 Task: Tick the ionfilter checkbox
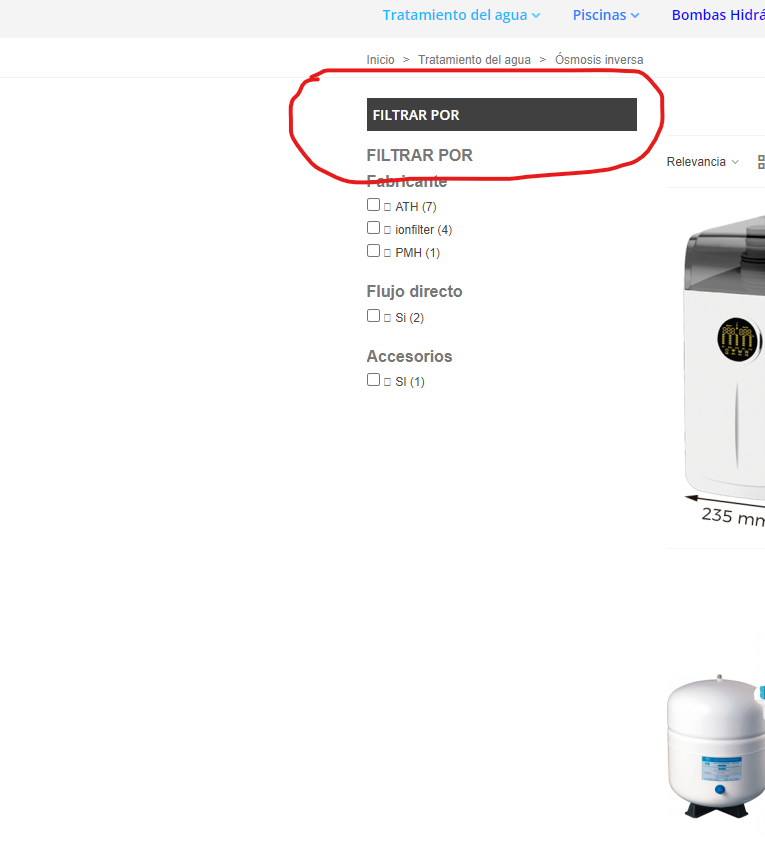[x=373, y=228]
